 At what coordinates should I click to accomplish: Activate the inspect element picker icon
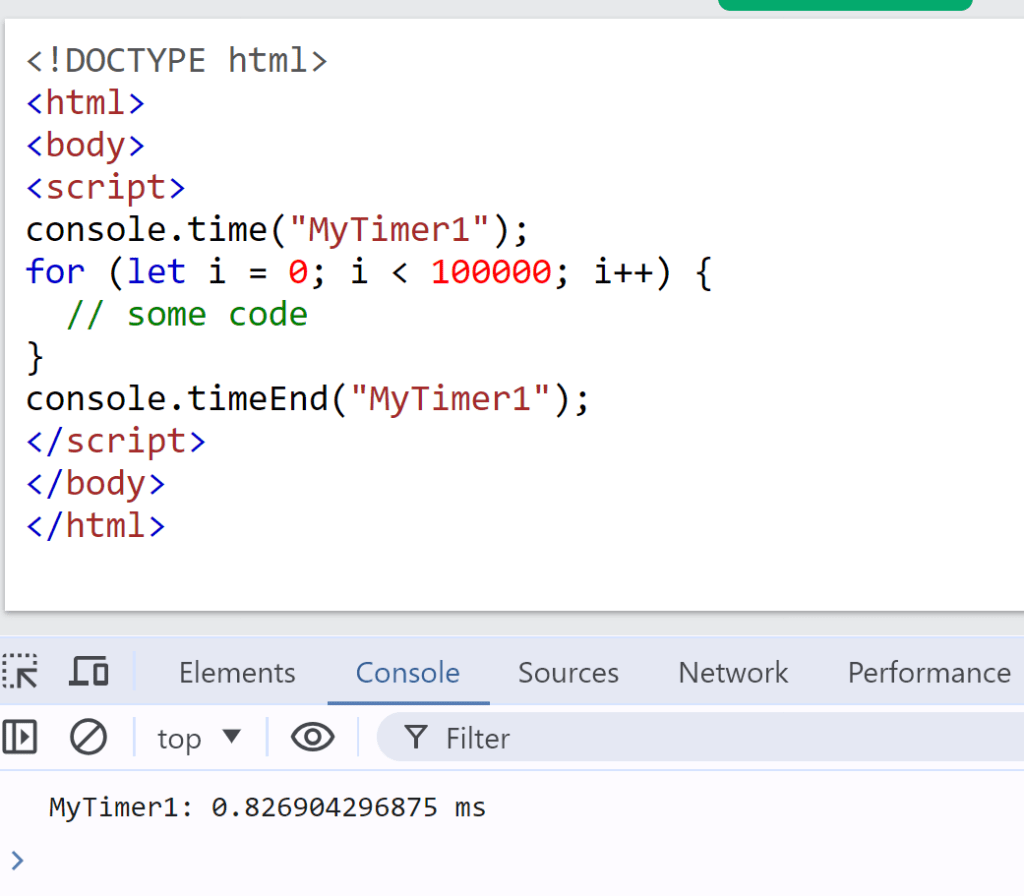[x=20, y=671]
